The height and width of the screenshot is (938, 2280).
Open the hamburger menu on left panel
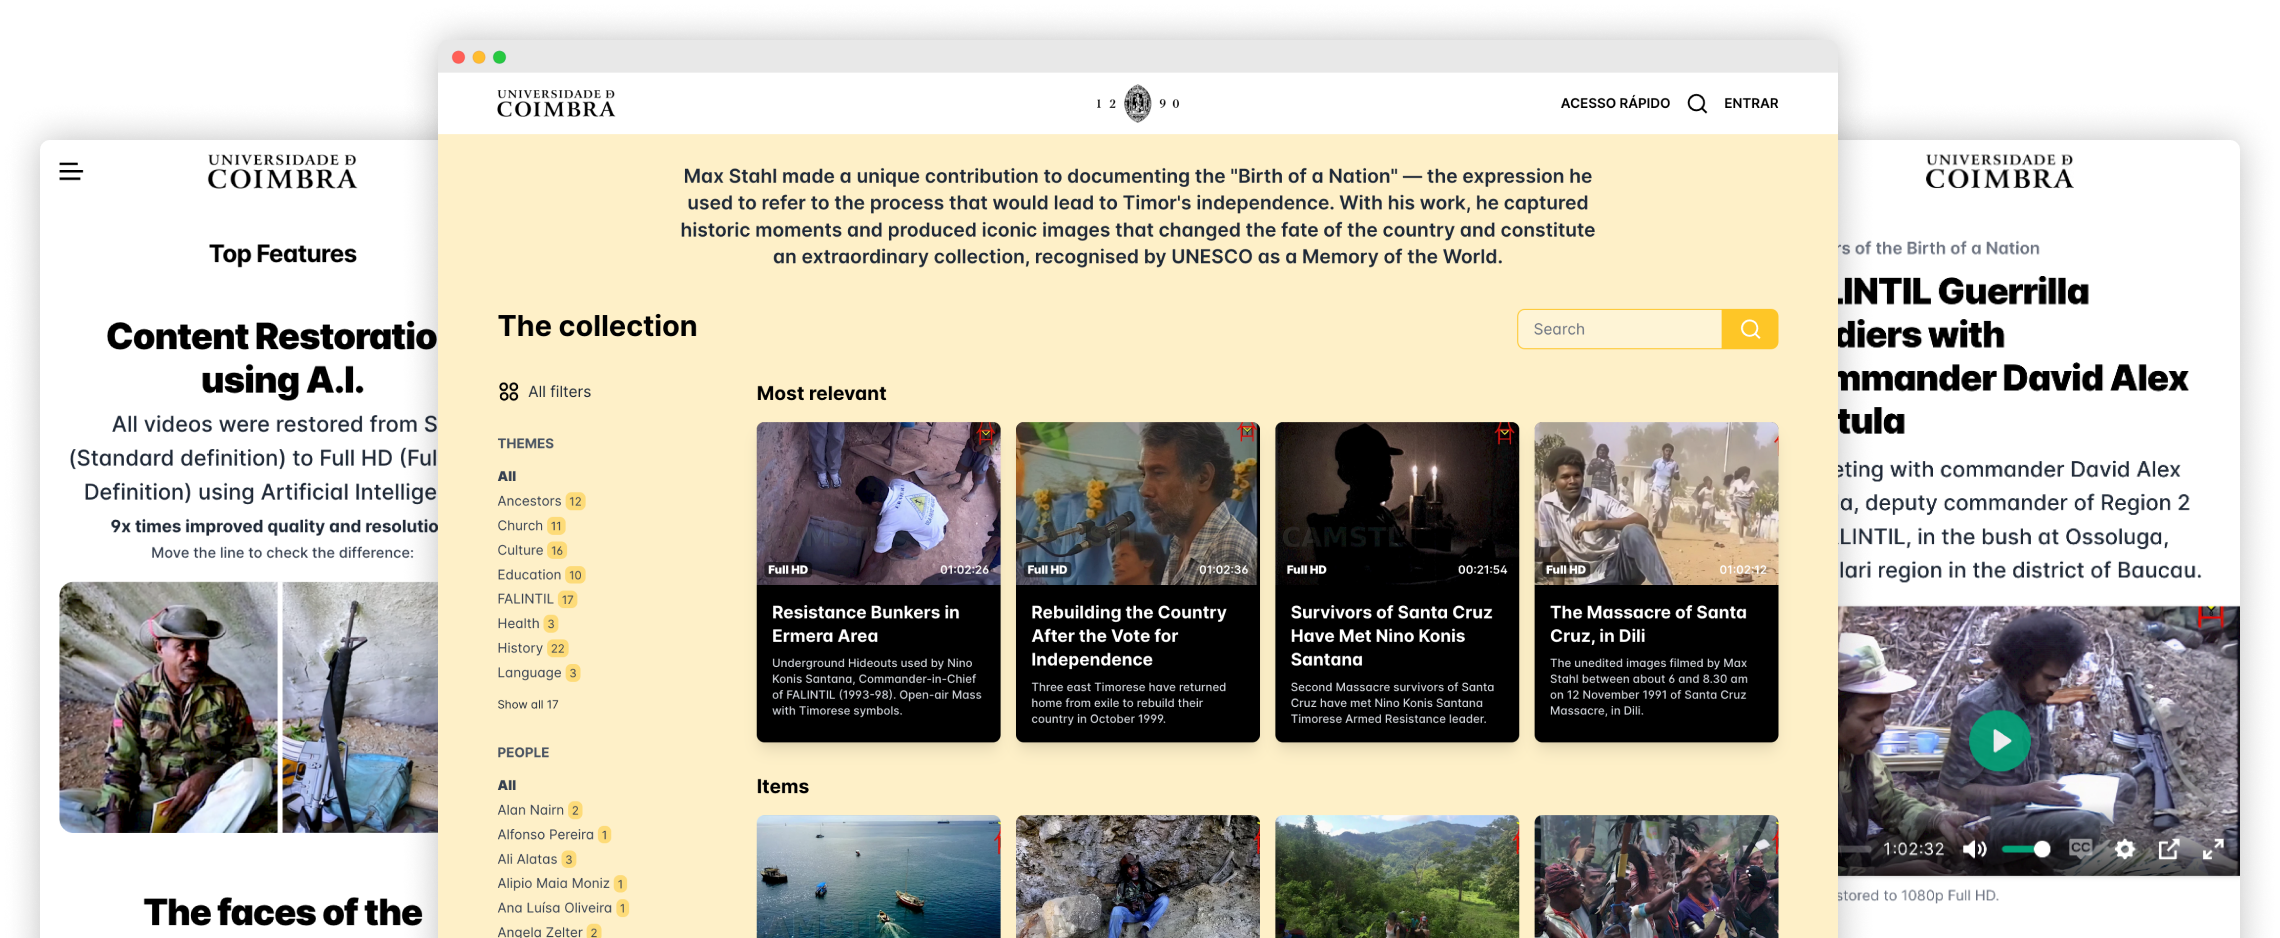coord(71,172)
